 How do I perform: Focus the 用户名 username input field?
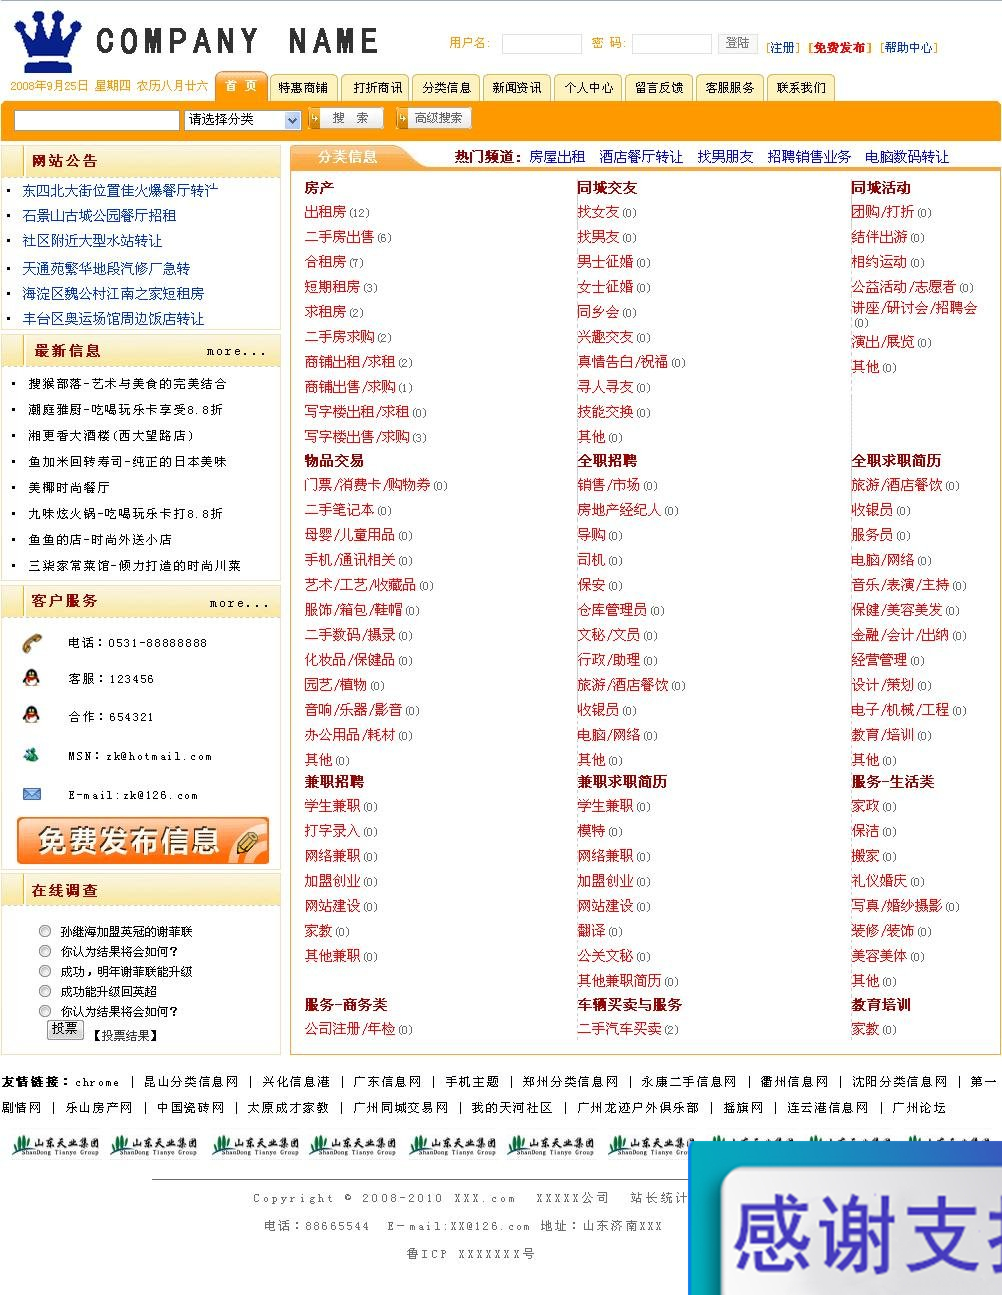(x=541, y=44)
